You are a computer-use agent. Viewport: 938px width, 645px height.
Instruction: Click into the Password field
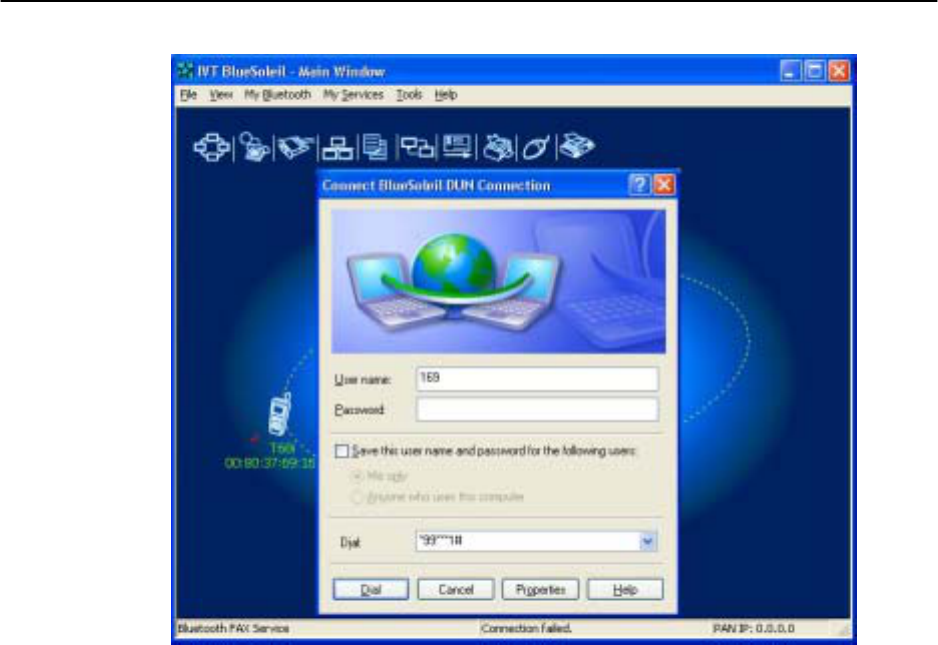537,409
